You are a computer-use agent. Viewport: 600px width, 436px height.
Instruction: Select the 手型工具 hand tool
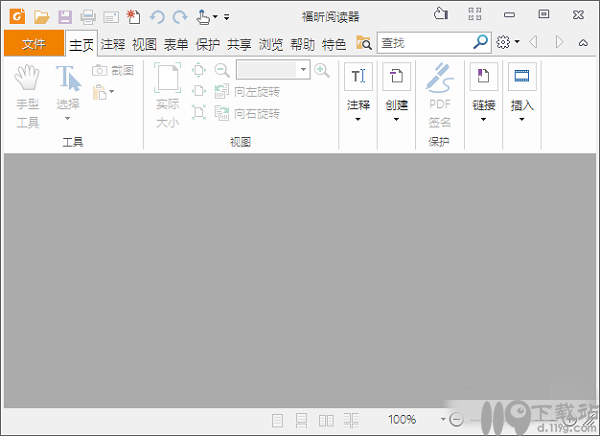[x=27, y=96]
